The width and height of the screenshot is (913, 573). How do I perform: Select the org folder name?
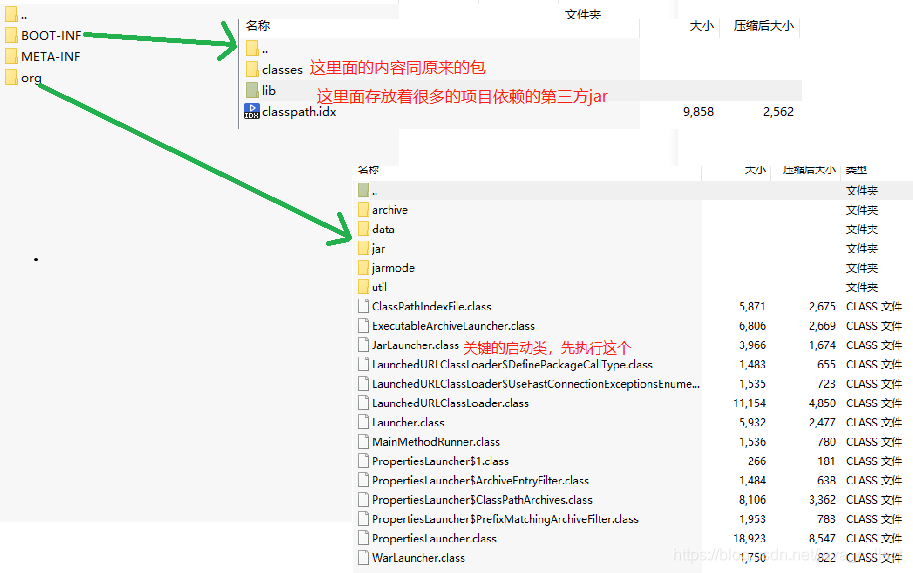point(31,78)
